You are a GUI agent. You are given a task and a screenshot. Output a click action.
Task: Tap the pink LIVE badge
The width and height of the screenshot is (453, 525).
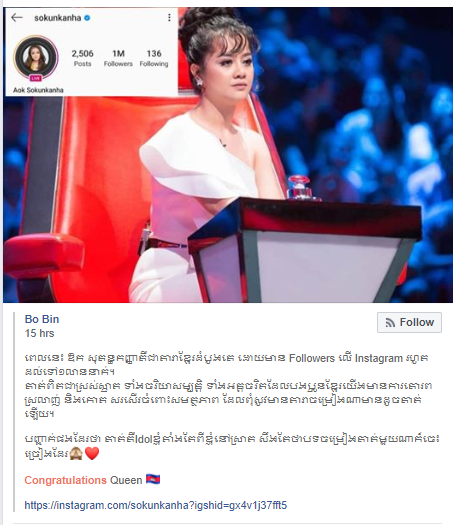click(35, 78)
